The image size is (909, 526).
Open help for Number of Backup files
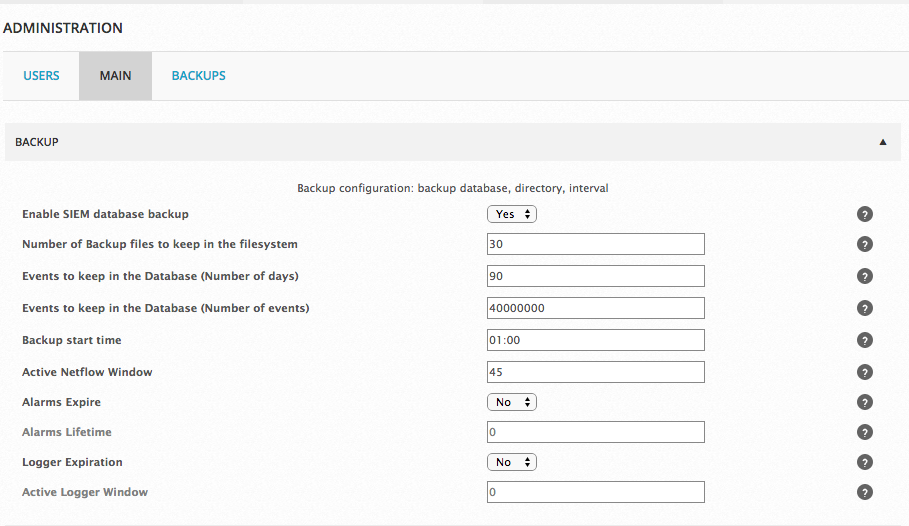click(864, 244)
